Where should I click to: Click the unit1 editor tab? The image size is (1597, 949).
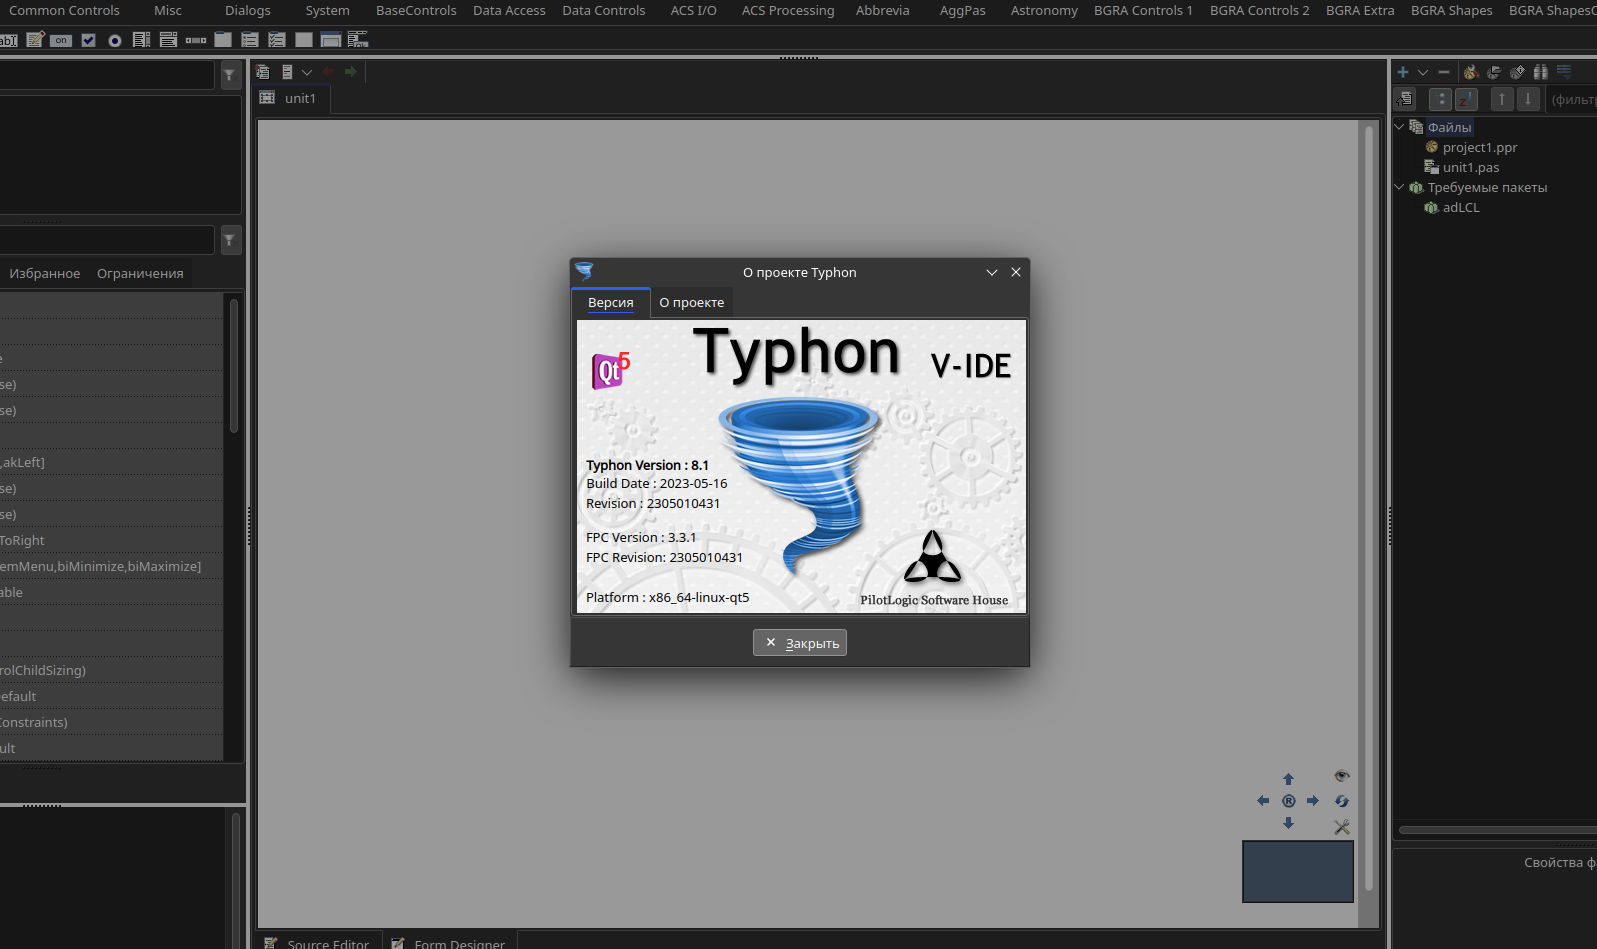(291, 98)
